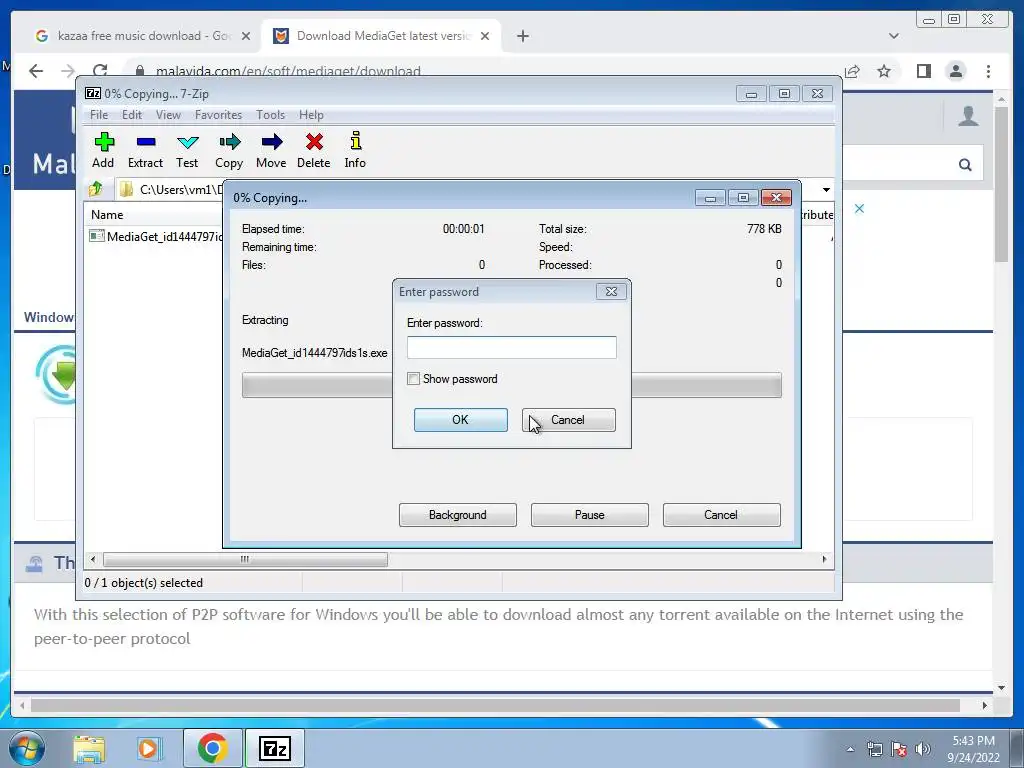
Task: Switch to Chrome from the taskbar
Action: [212, 748]
